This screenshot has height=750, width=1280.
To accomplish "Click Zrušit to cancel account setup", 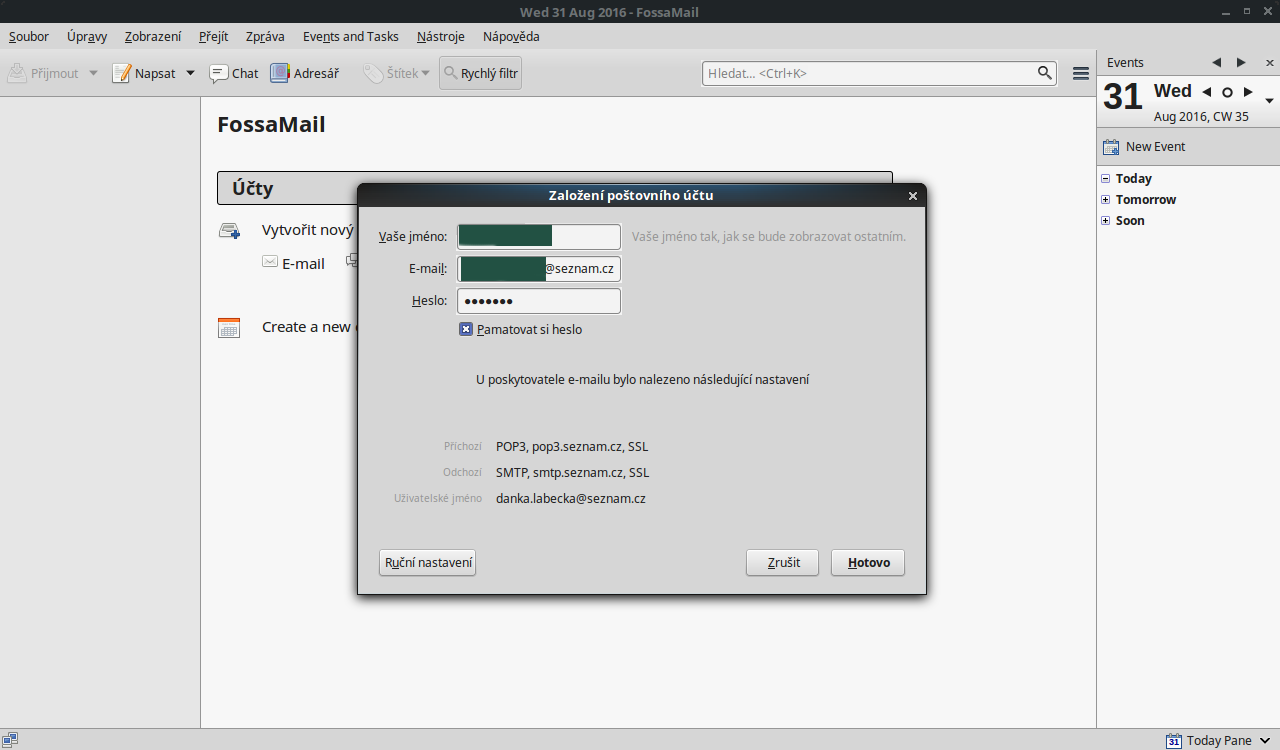I will pos(782,563).
